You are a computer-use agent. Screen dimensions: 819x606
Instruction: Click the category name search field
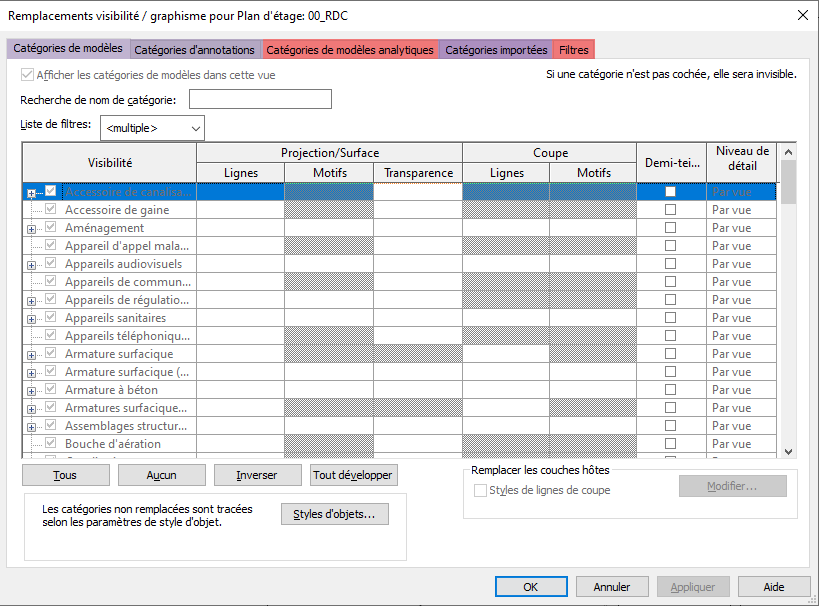tap(260, 99)
